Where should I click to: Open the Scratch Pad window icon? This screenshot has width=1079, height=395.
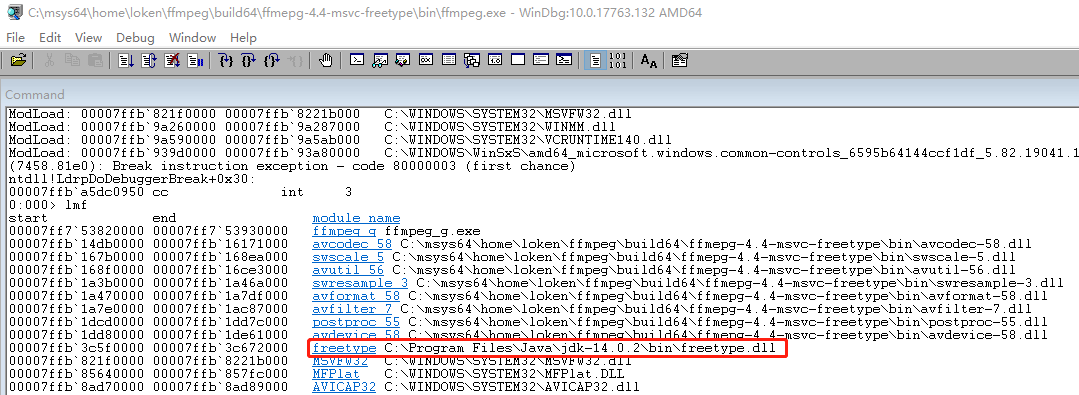click(x=518, y=60)
